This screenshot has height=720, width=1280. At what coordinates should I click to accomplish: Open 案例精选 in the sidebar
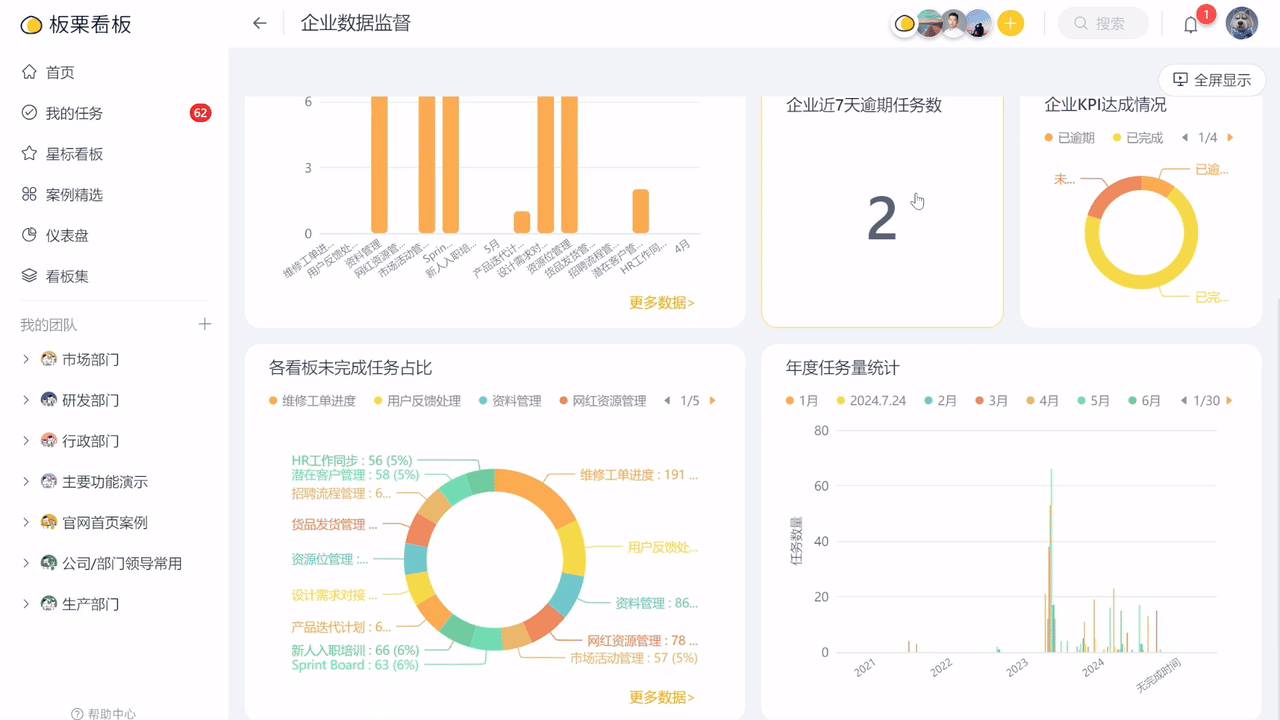pos(74,195)
